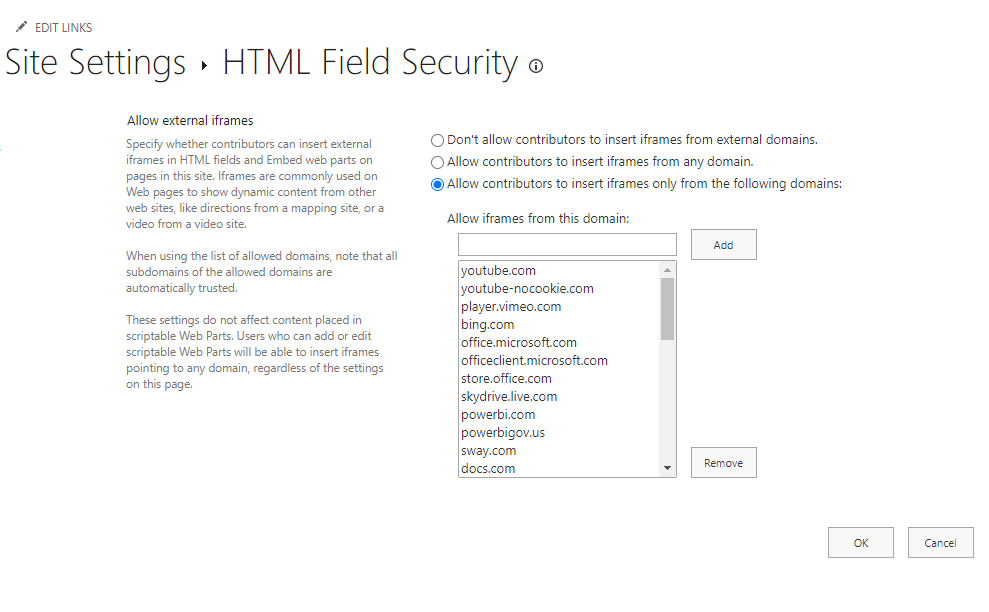
Task: Click the Remove button
Action: point(723,463)
